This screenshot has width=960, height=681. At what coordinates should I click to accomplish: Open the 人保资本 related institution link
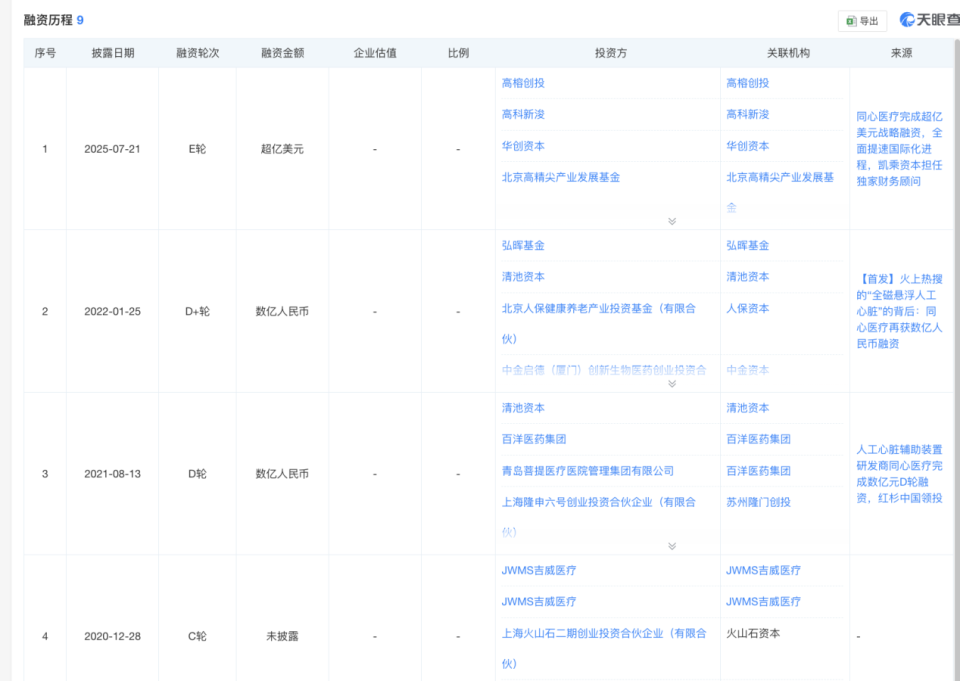click(x=748, y=308)
